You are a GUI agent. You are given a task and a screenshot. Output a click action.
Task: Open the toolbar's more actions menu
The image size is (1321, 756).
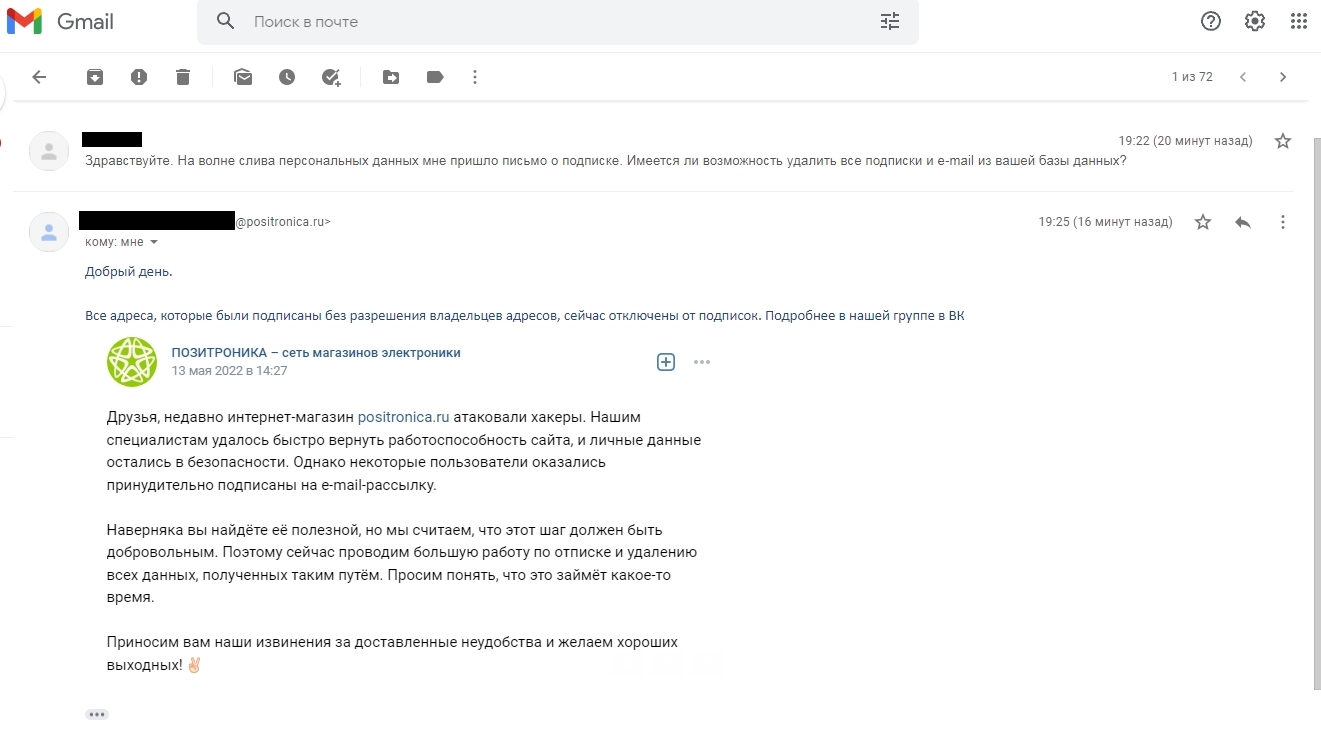pos(475,77)
